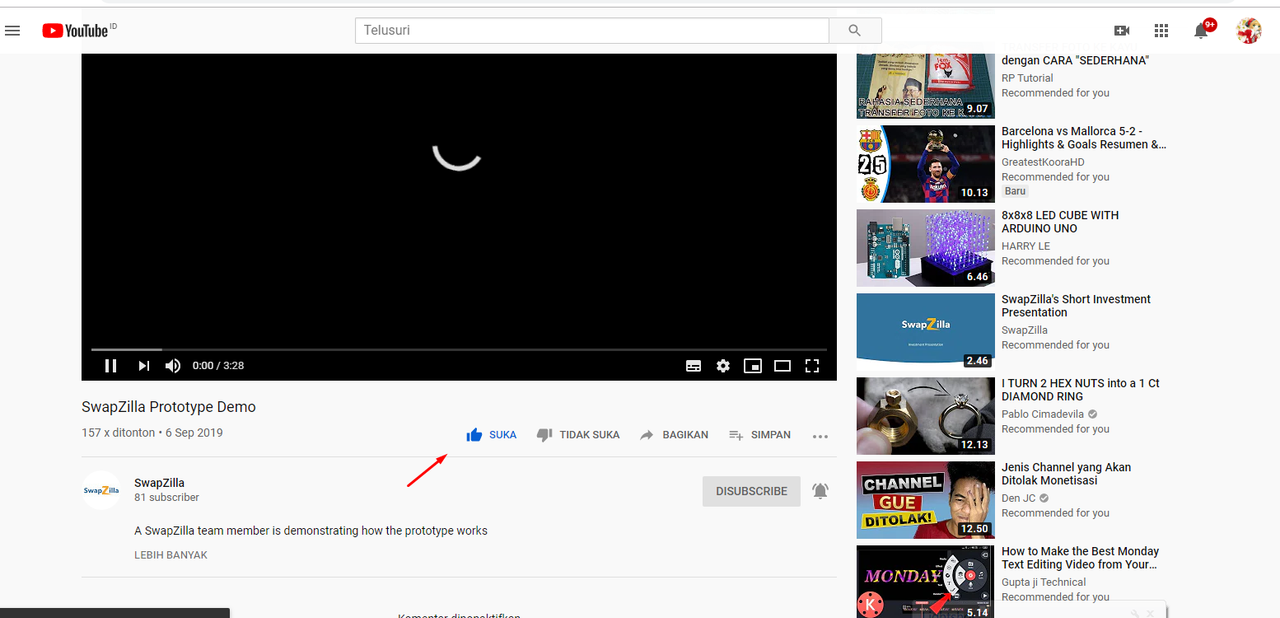Viewport: 1280px width, 618px height.
Task: Open title 'Jenis Channel yang Akan Ditolak'
Action: (1066, 474)
